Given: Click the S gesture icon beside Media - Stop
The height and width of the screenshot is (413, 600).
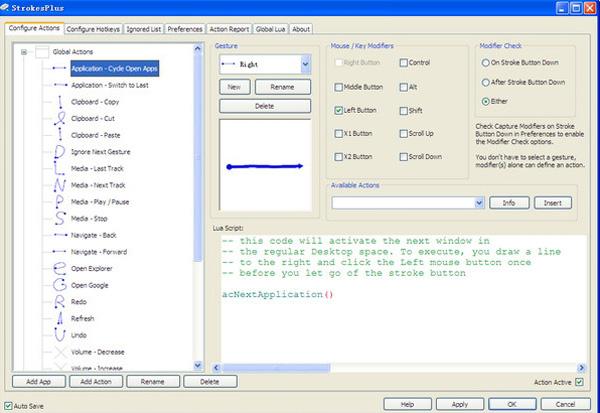Looking at the screenshot, I should click(60, 219).
